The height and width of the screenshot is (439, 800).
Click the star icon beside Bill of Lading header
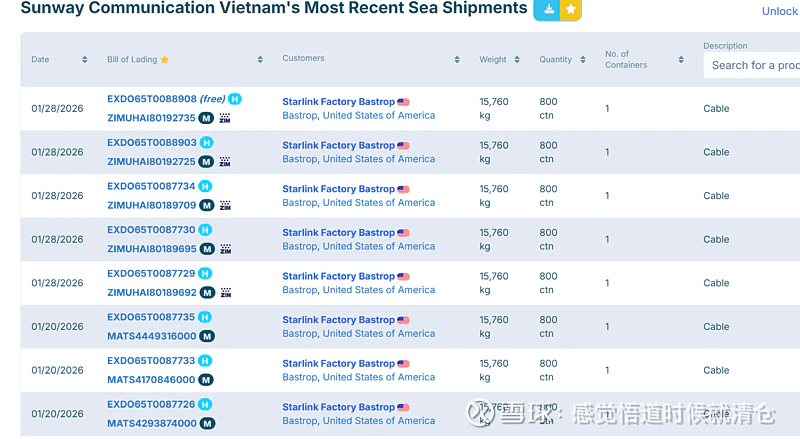pos(165,60)
